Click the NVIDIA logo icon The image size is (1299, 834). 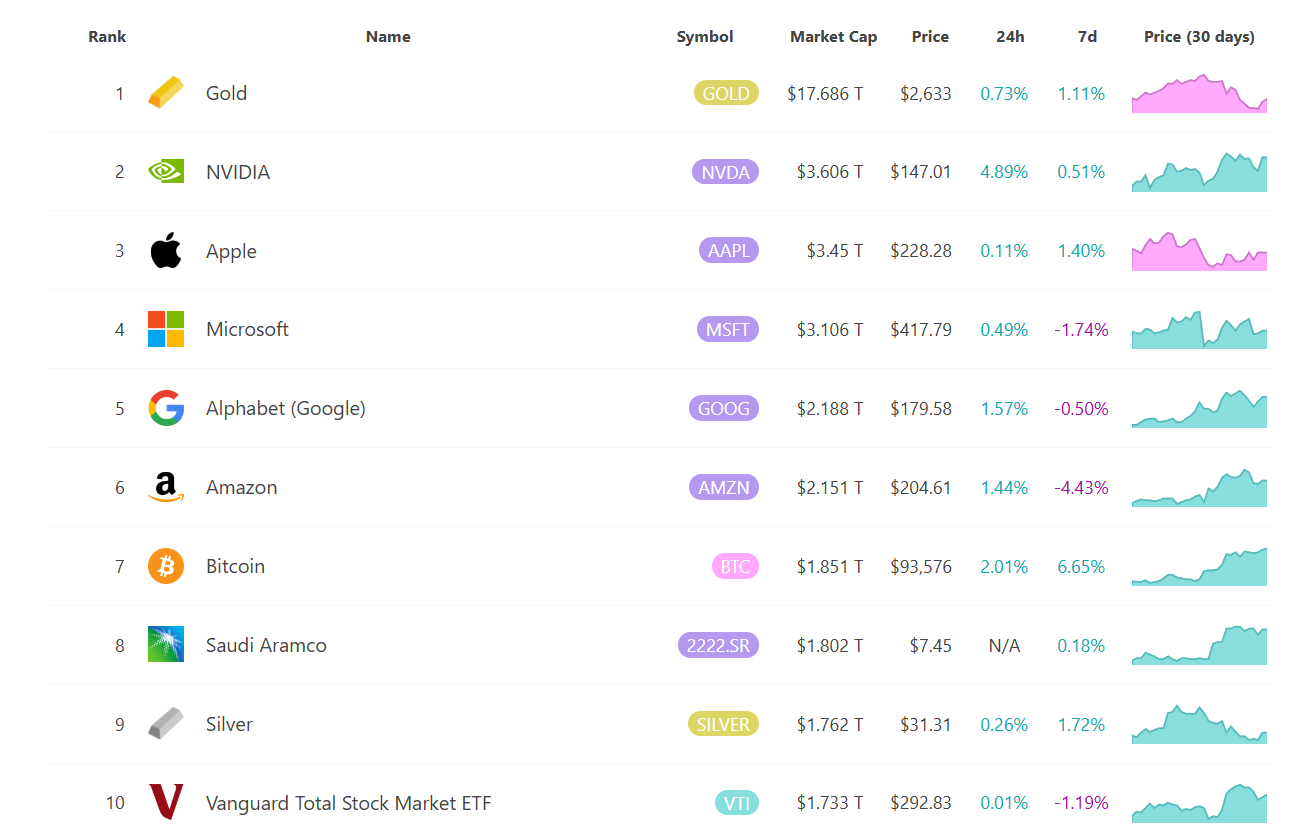click(x=166, y=172)
